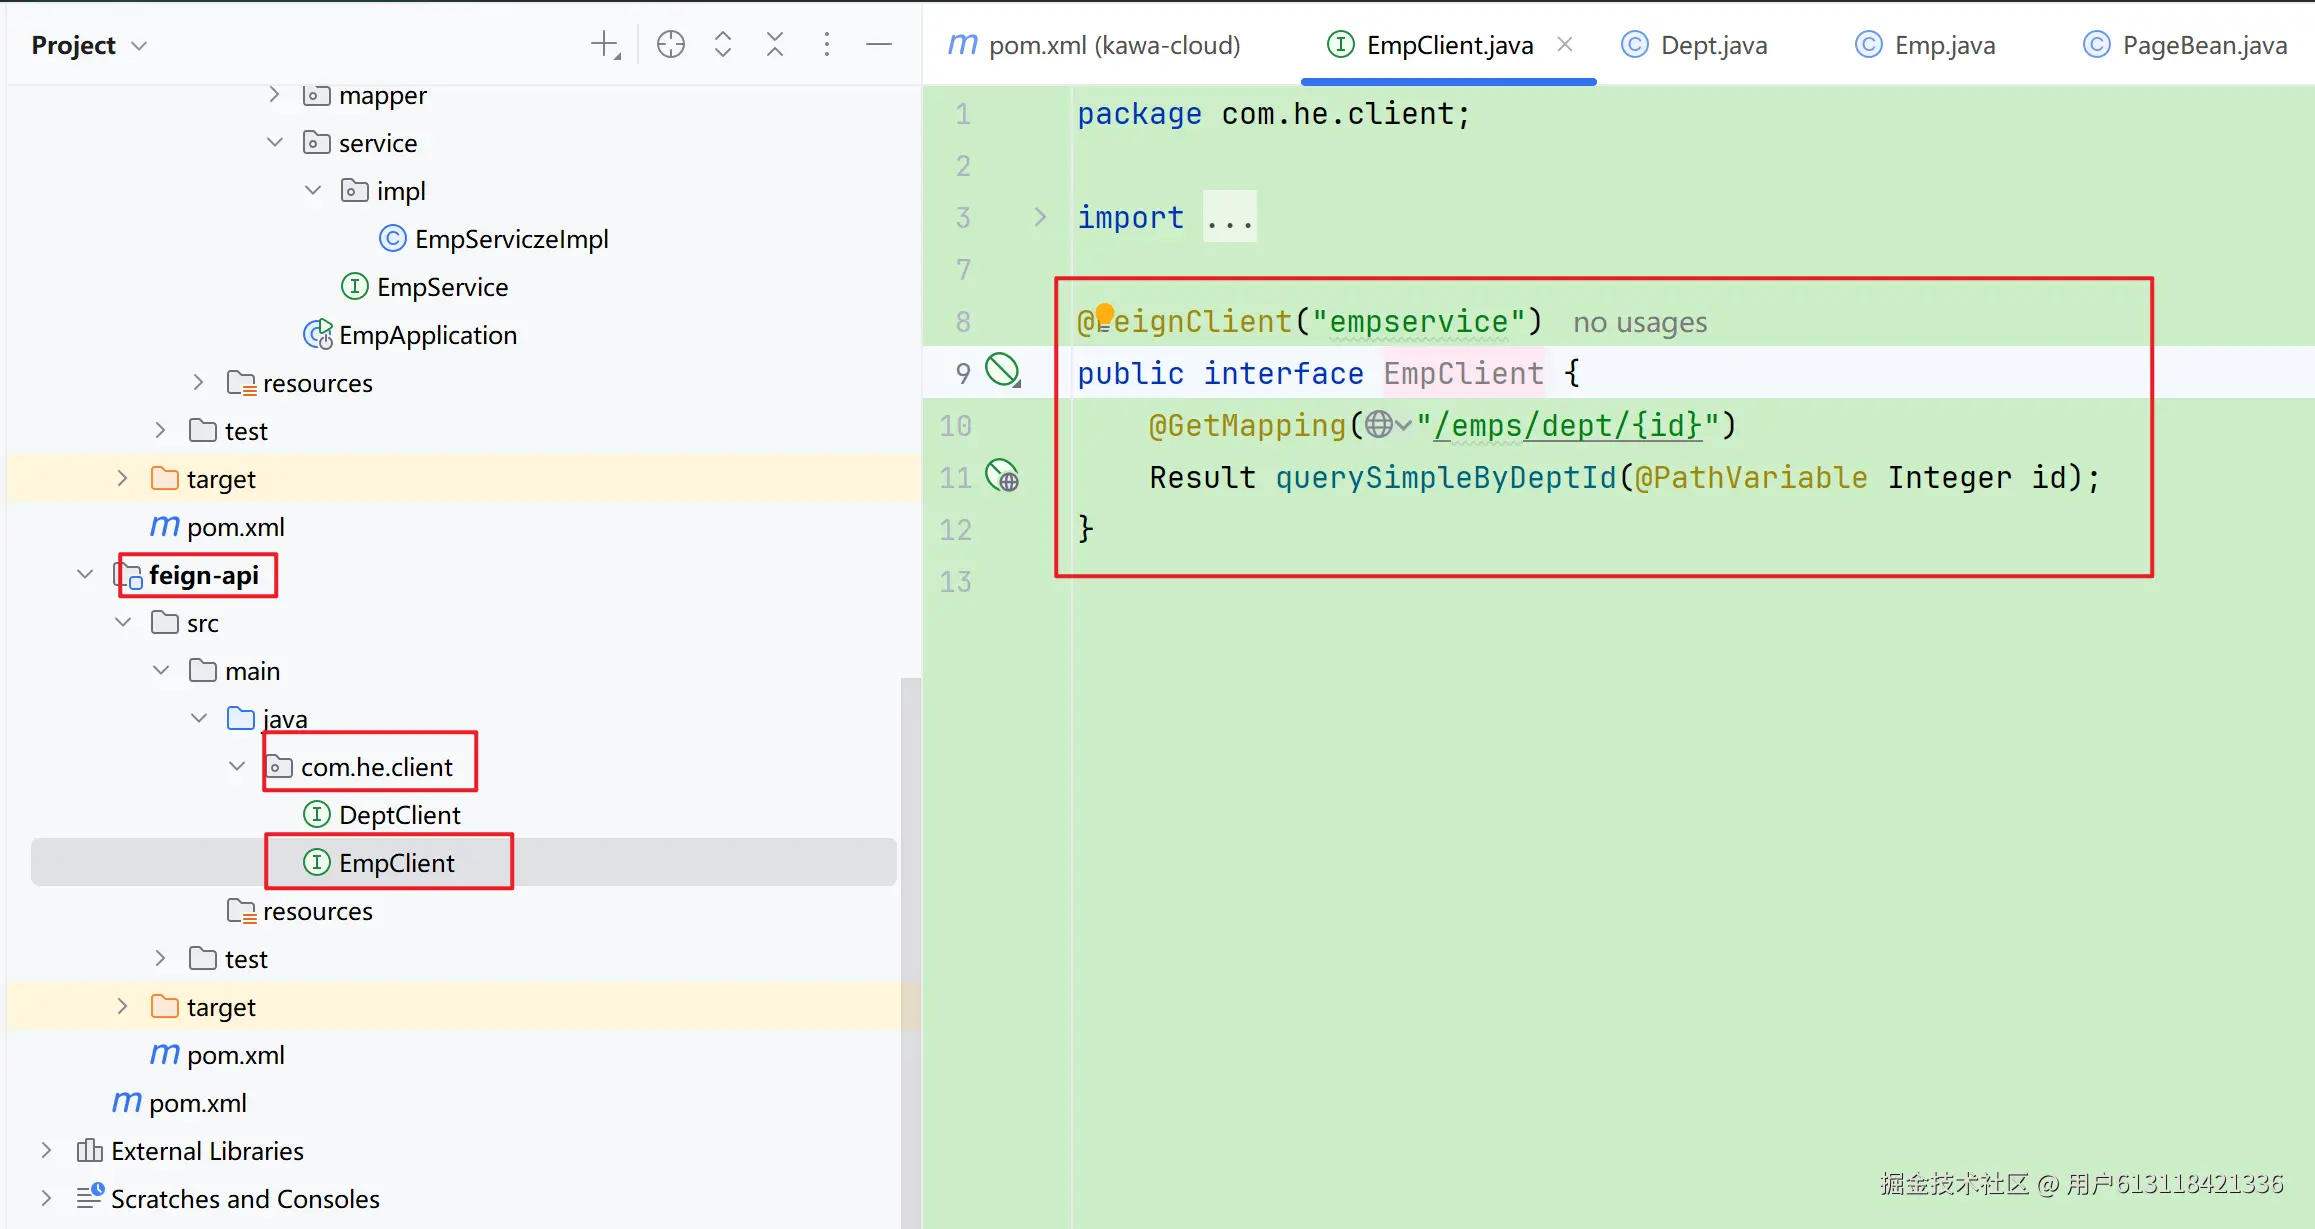Click the gutter icon on line 9

tap(1002, 371)
